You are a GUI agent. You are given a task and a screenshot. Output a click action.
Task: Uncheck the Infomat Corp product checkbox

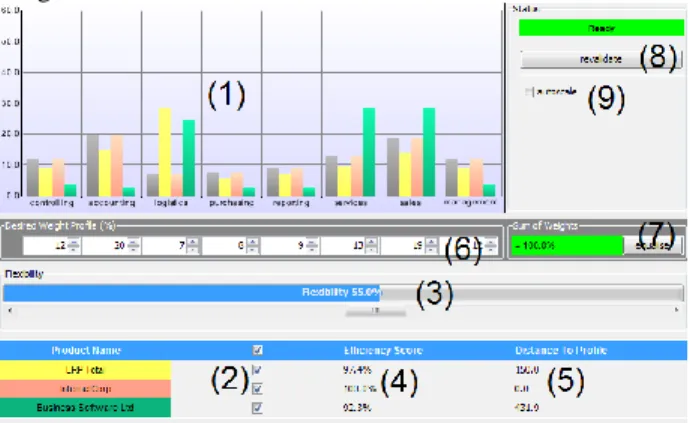257,389
